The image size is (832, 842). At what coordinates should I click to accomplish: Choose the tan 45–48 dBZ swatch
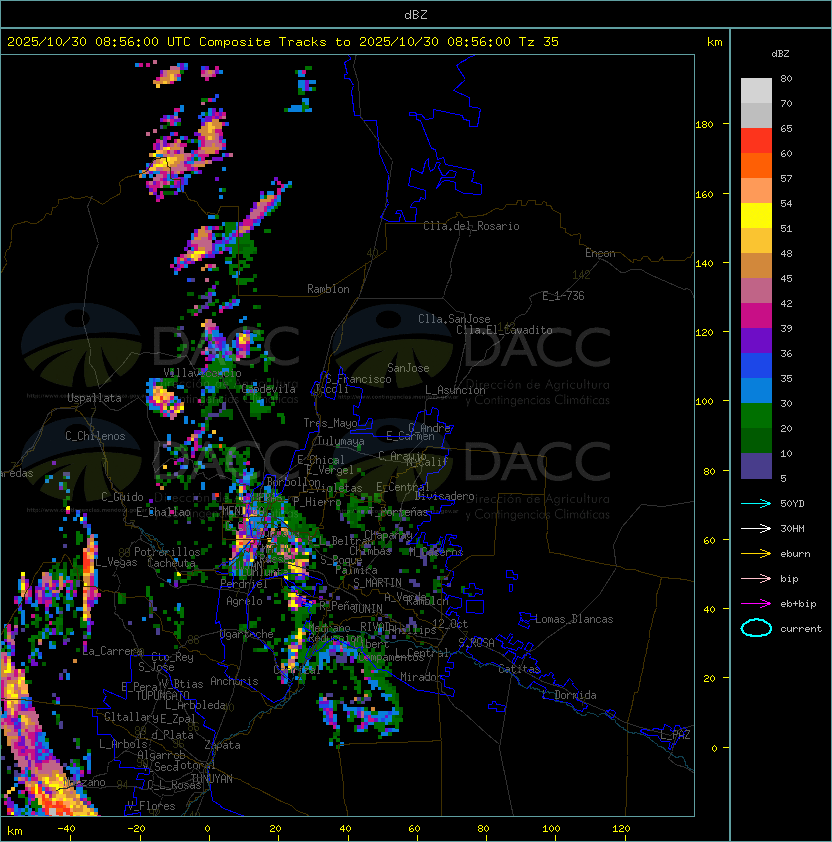756,265
